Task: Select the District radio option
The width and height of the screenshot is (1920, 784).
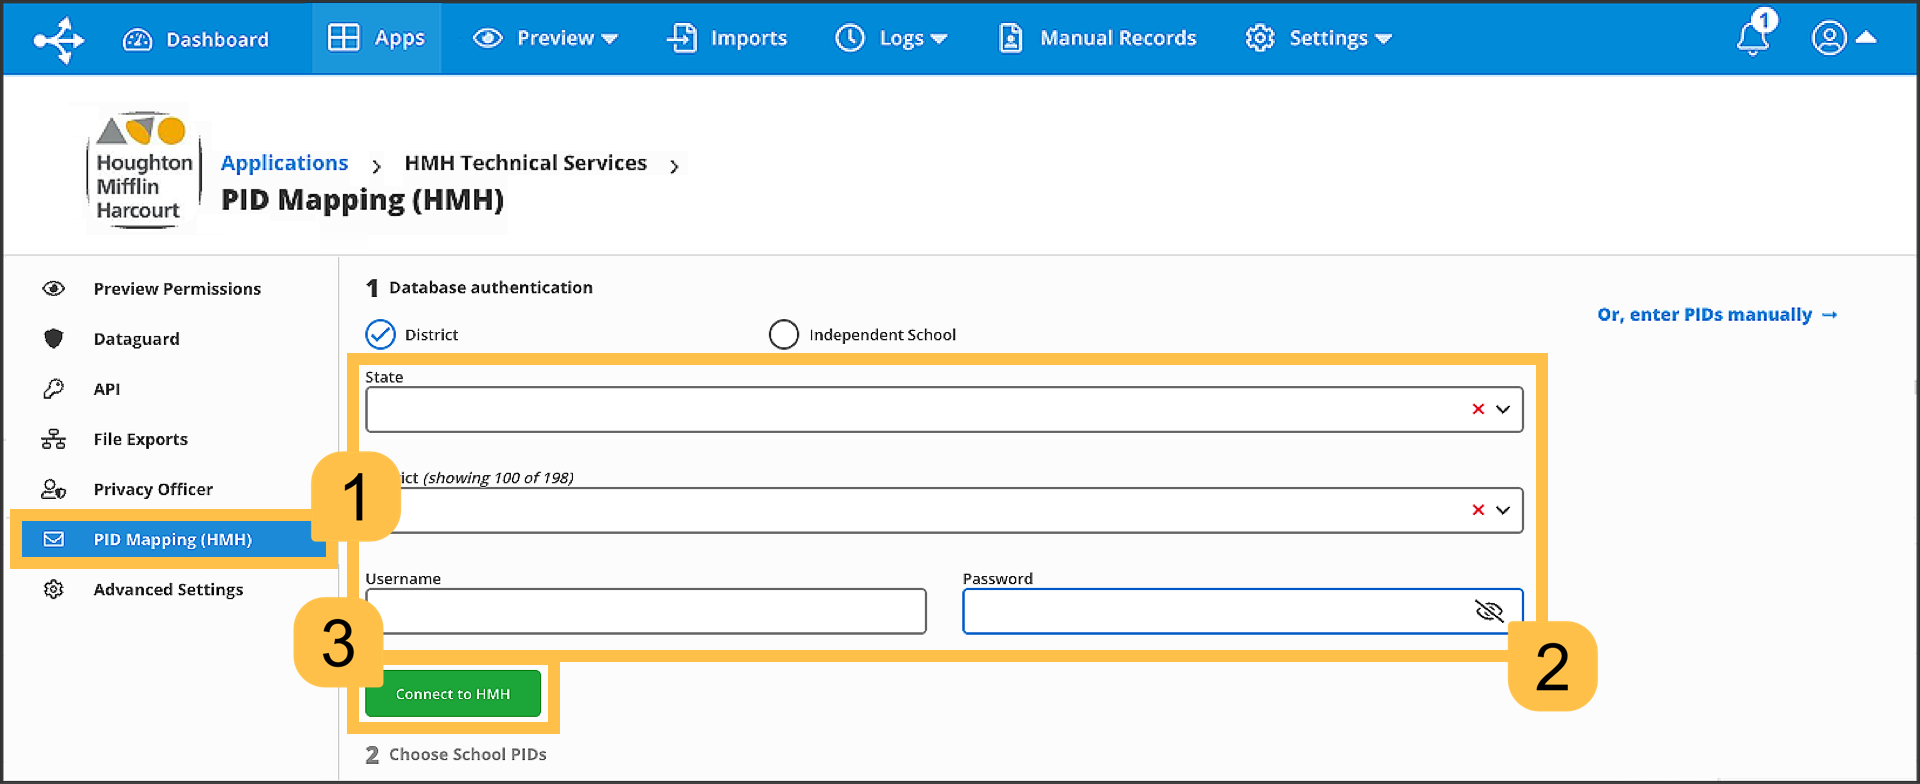Action: tap(381, 334)
